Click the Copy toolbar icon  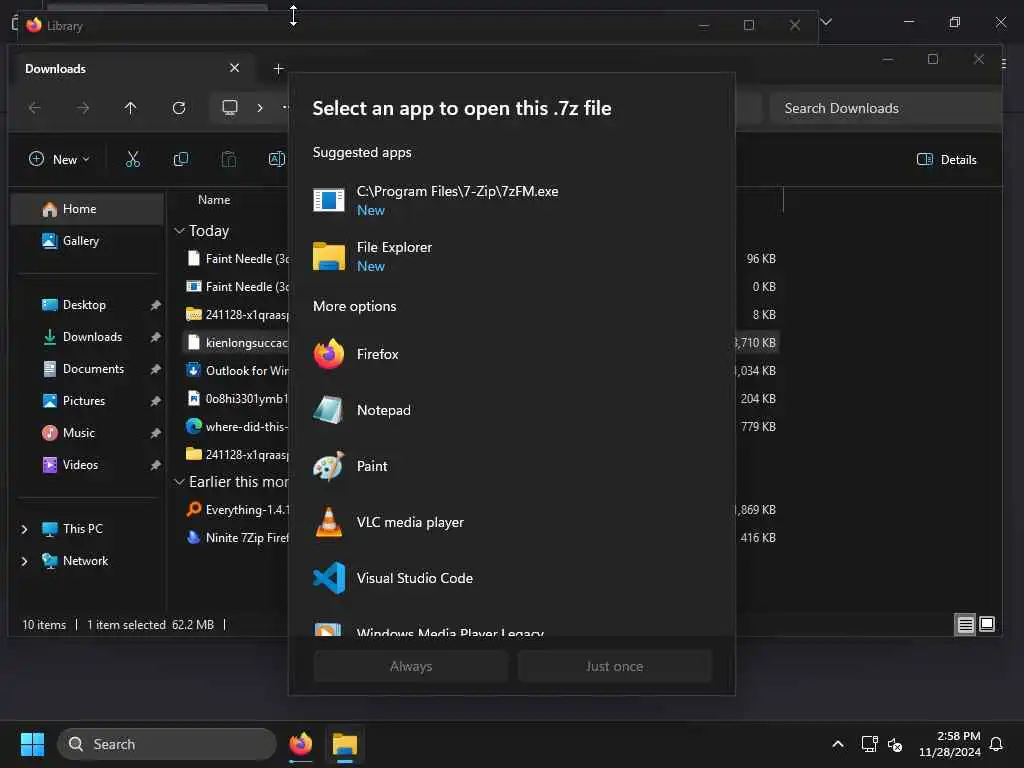[x=181, y=159]
